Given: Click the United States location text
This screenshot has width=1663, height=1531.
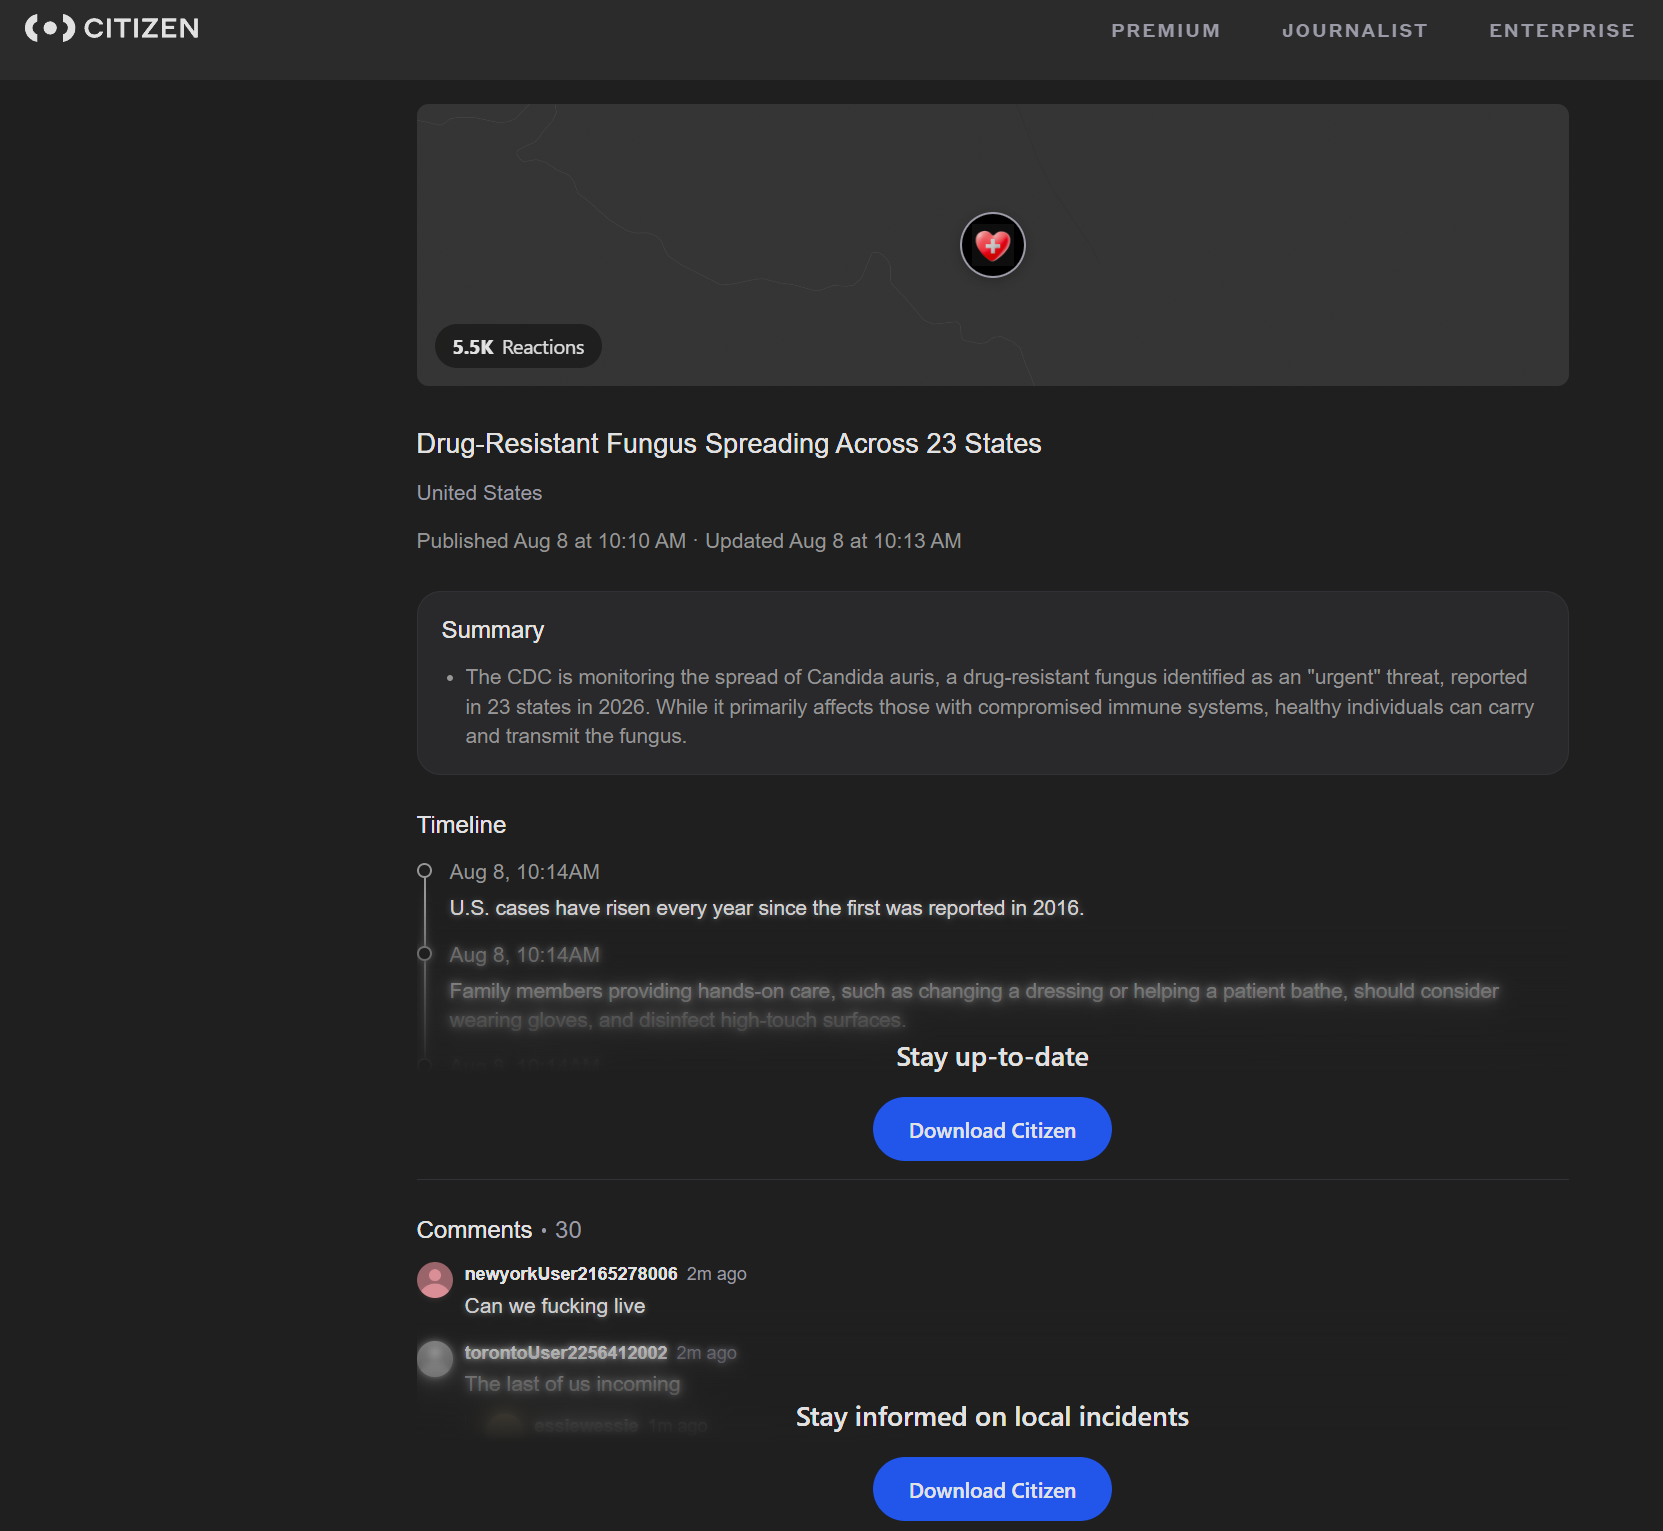Looking at the screenshot, I should click(479, 493).
